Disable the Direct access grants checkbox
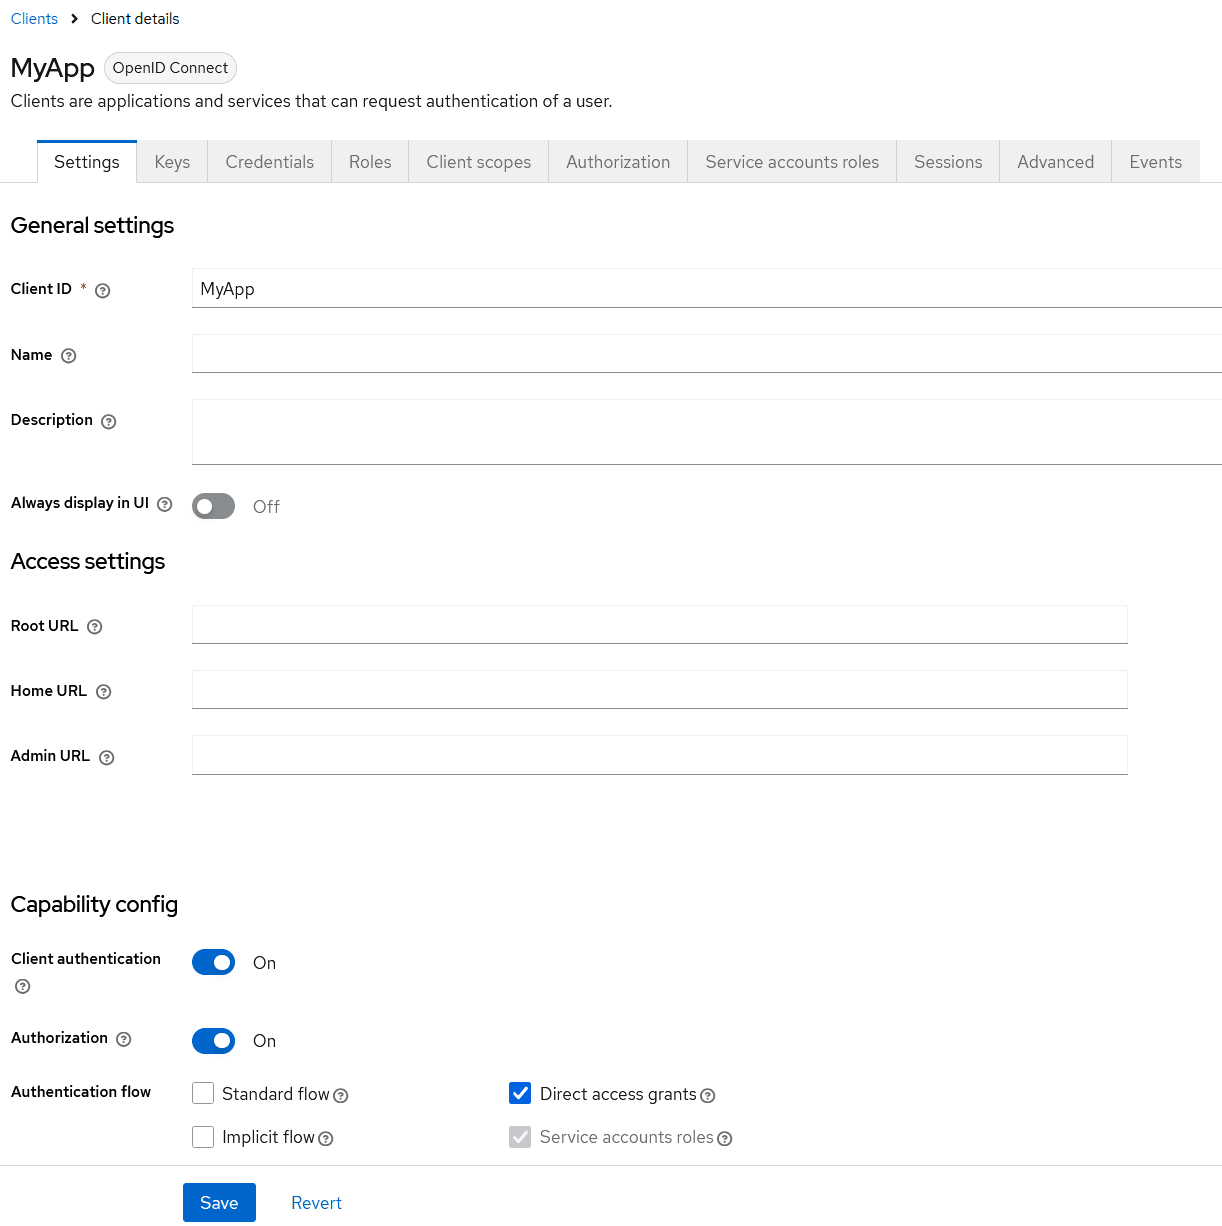 point(520,1093)
